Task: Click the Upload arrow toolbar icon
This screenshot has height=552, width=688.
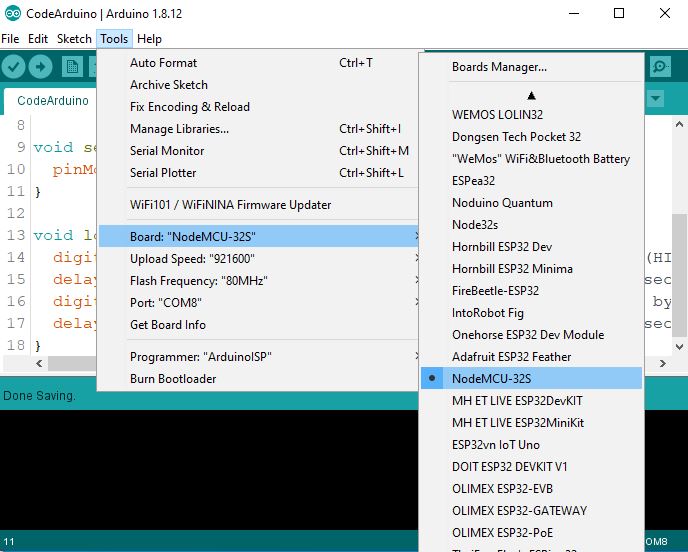Action: click(x=40, y=67)
